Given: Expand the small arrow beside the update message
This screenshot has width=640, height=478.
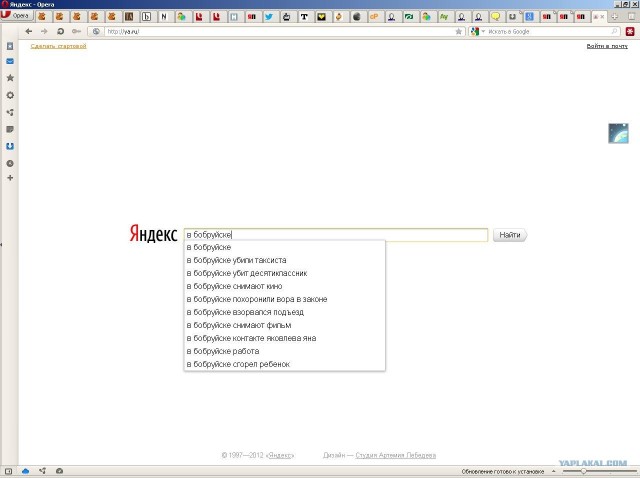Looking at the screenshot, I should pyautogui.click(x=553, y=471).
